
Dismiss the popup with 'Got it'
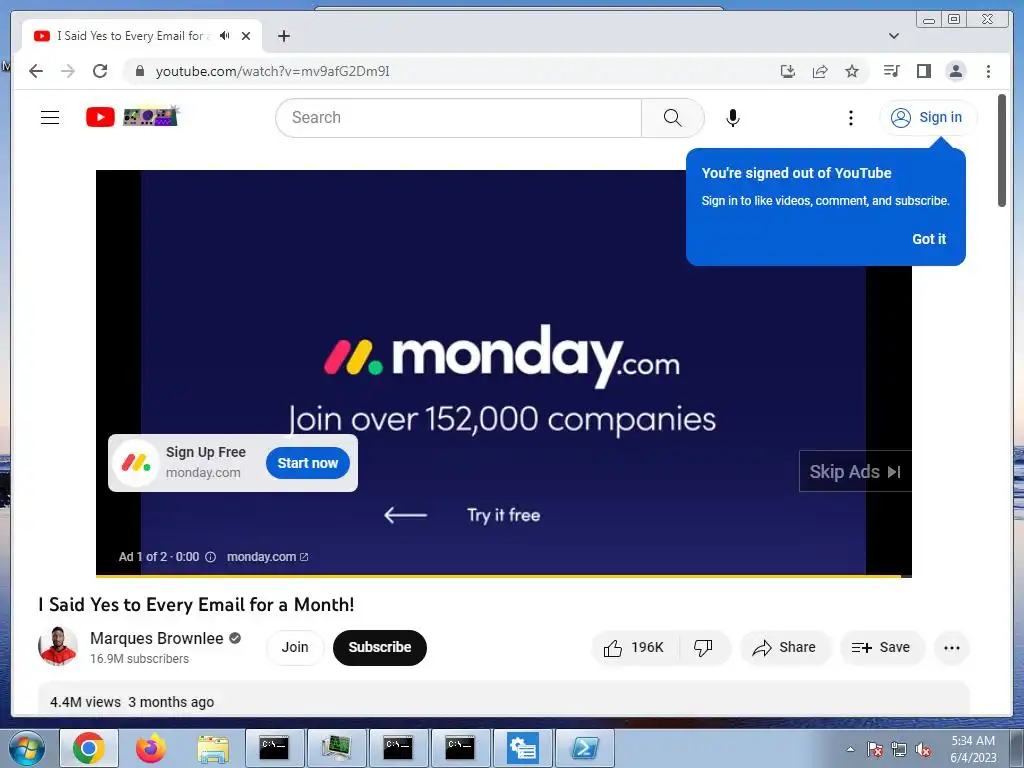click(929, 239)
